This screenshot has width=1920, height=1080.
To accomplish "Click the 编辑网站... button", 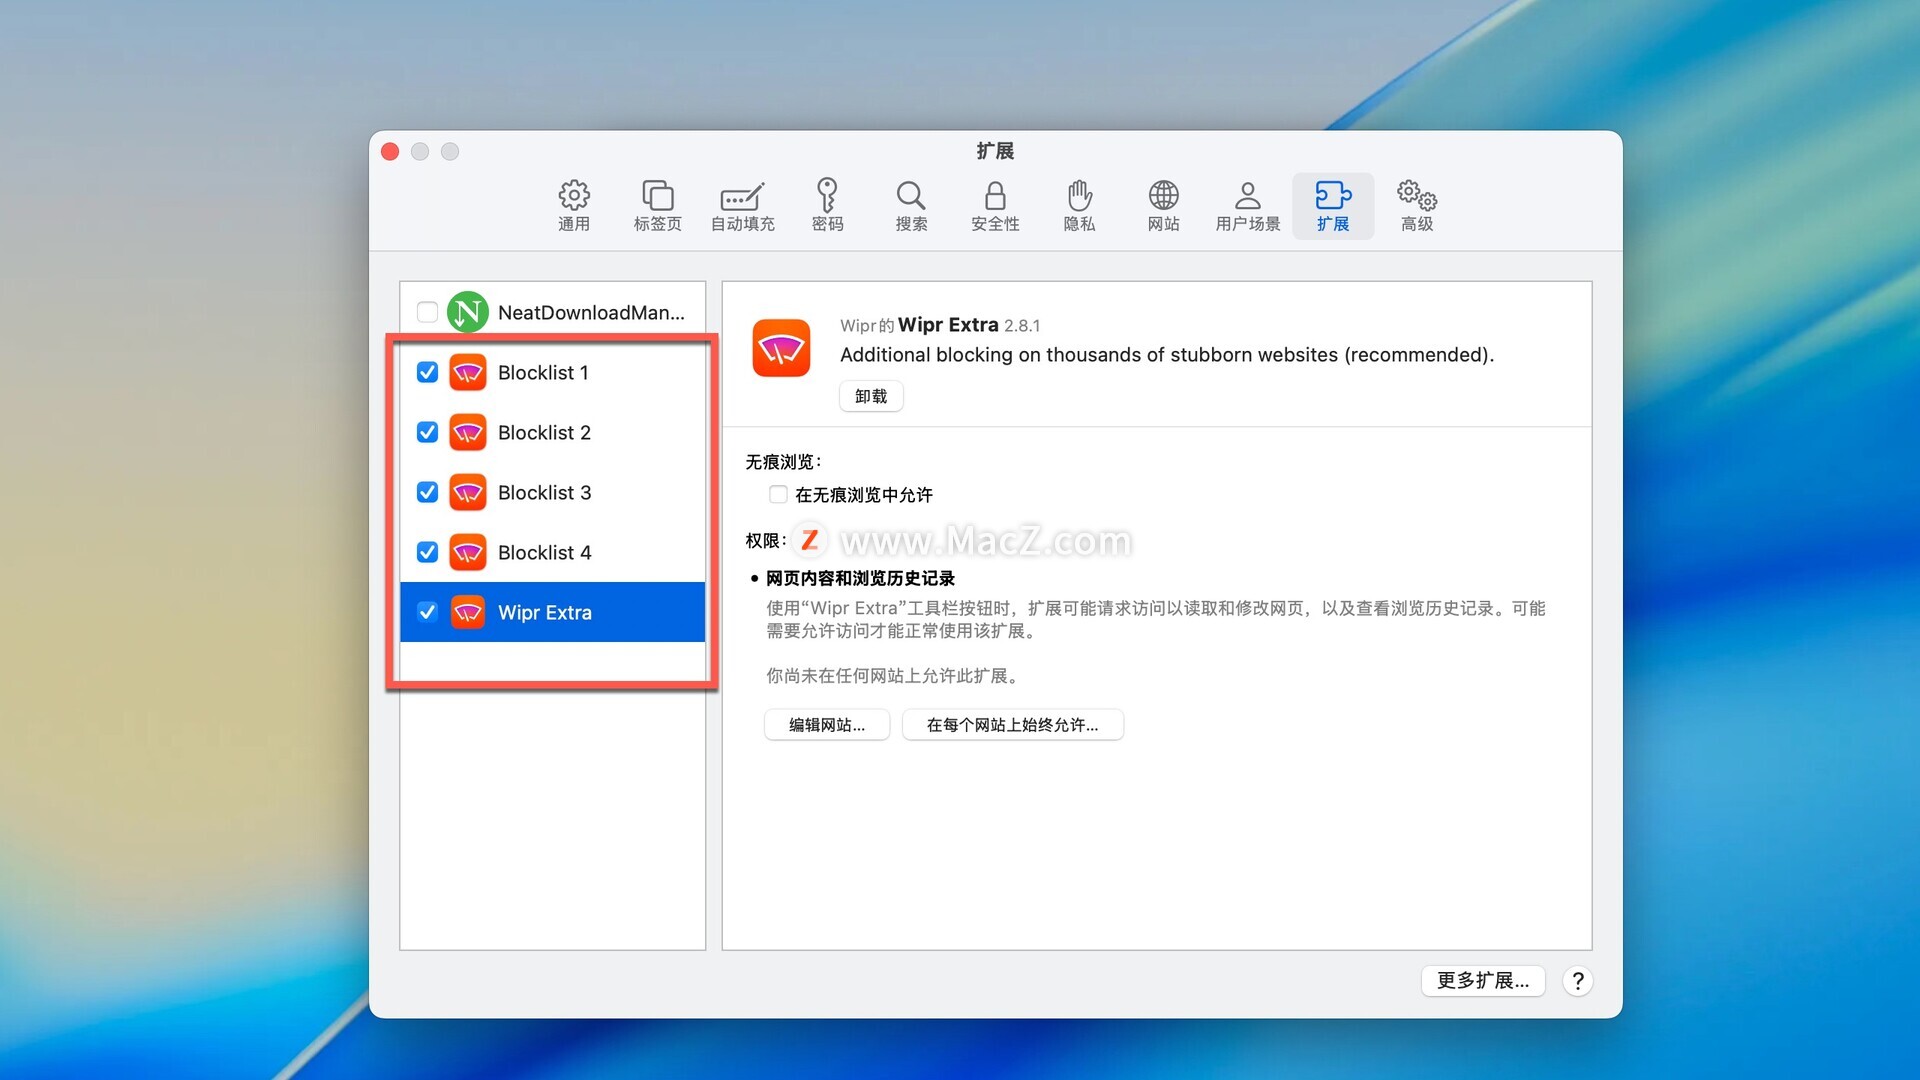I will tap(827, 724).
